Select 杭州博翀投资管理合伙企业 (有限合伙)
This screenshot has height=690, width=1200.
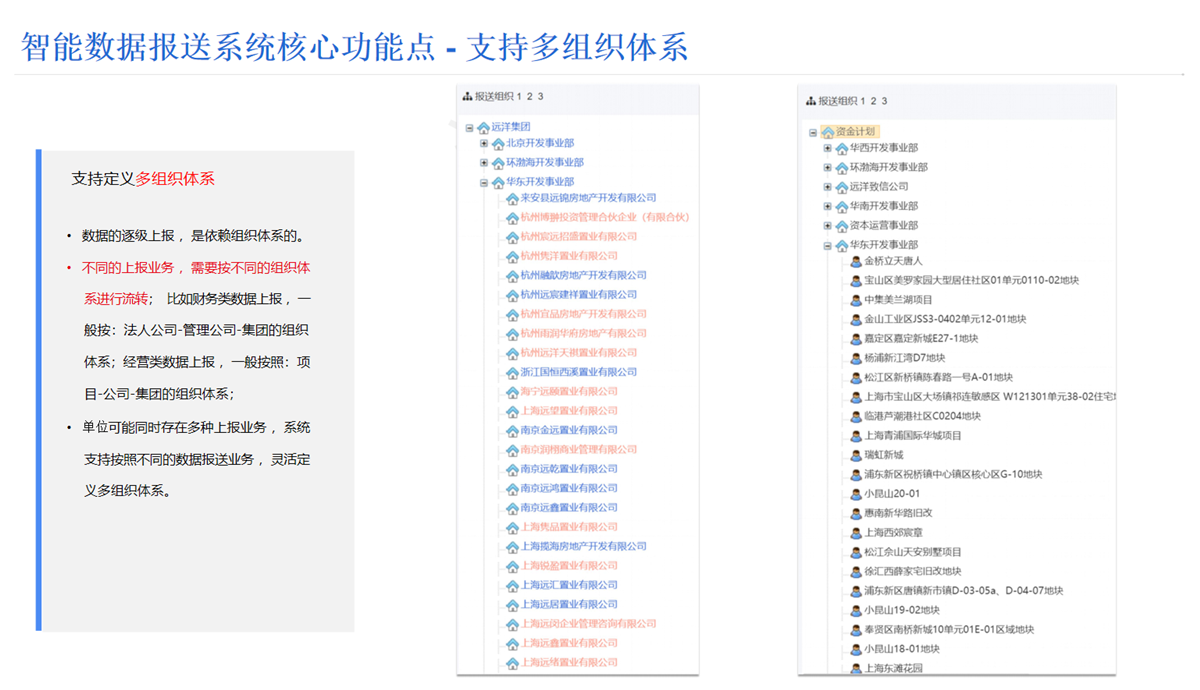[x=605, y=217]
